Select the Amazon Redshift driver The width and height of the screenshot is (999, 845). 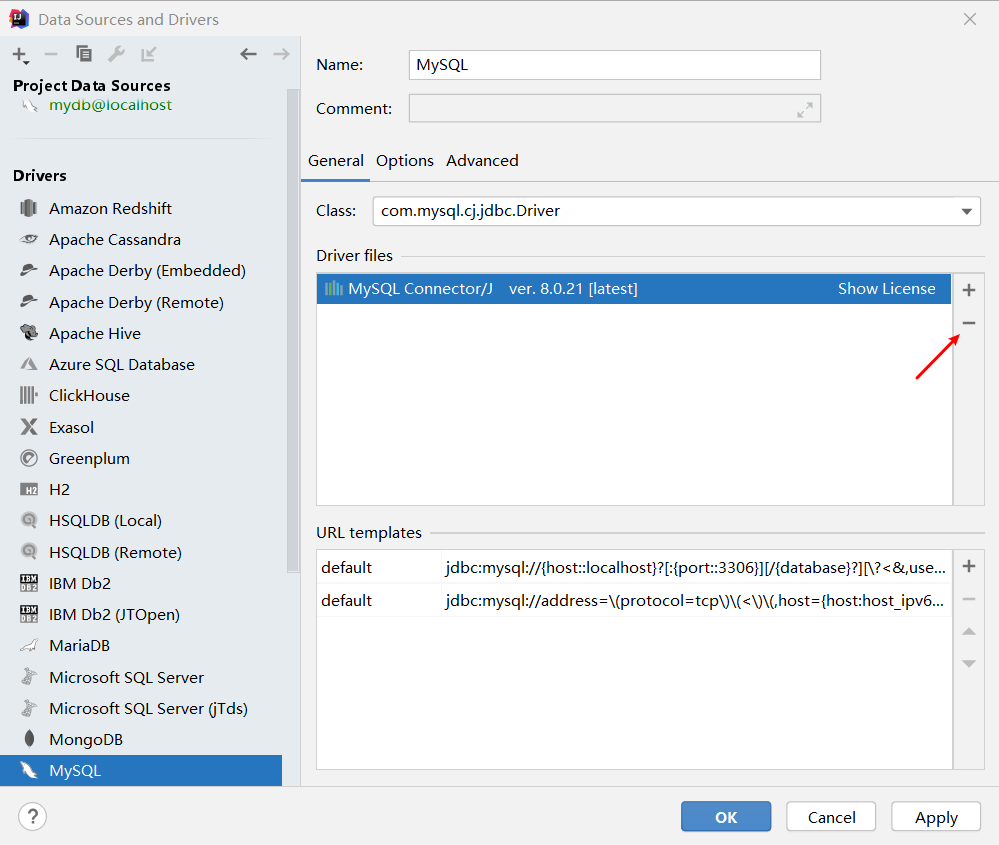tap(141, 208)
